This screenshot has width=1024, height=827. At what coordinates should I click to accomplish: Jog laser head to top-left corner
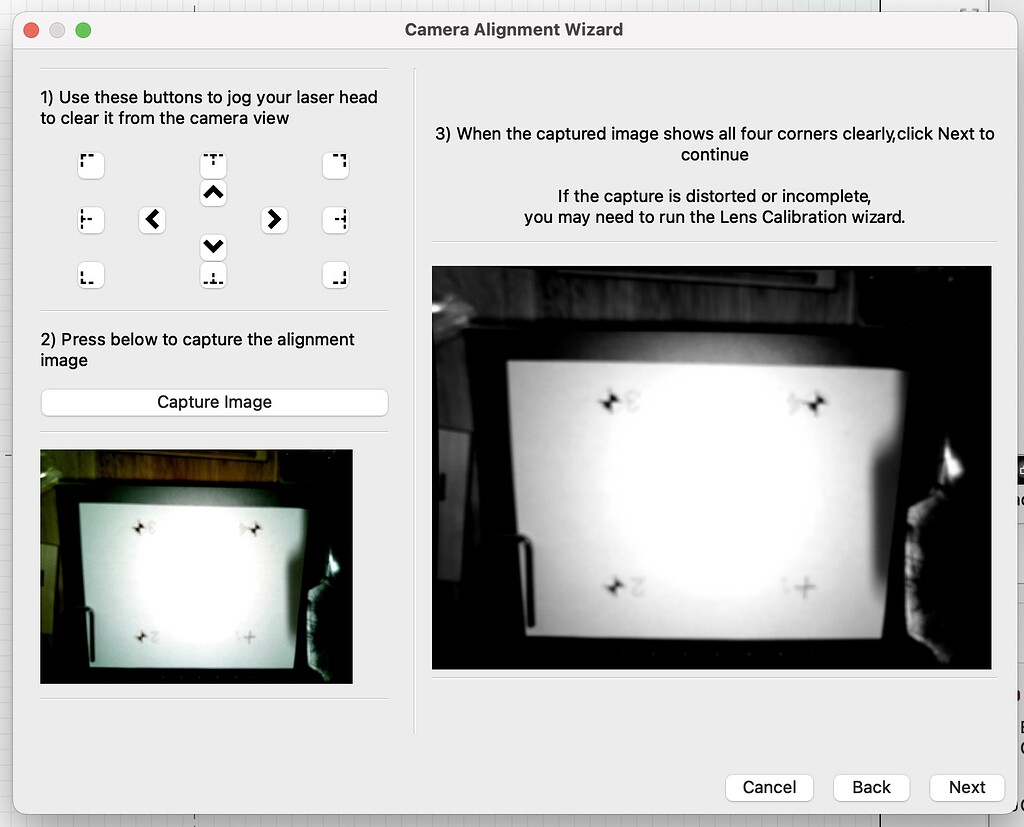click(x=91, y=165)
